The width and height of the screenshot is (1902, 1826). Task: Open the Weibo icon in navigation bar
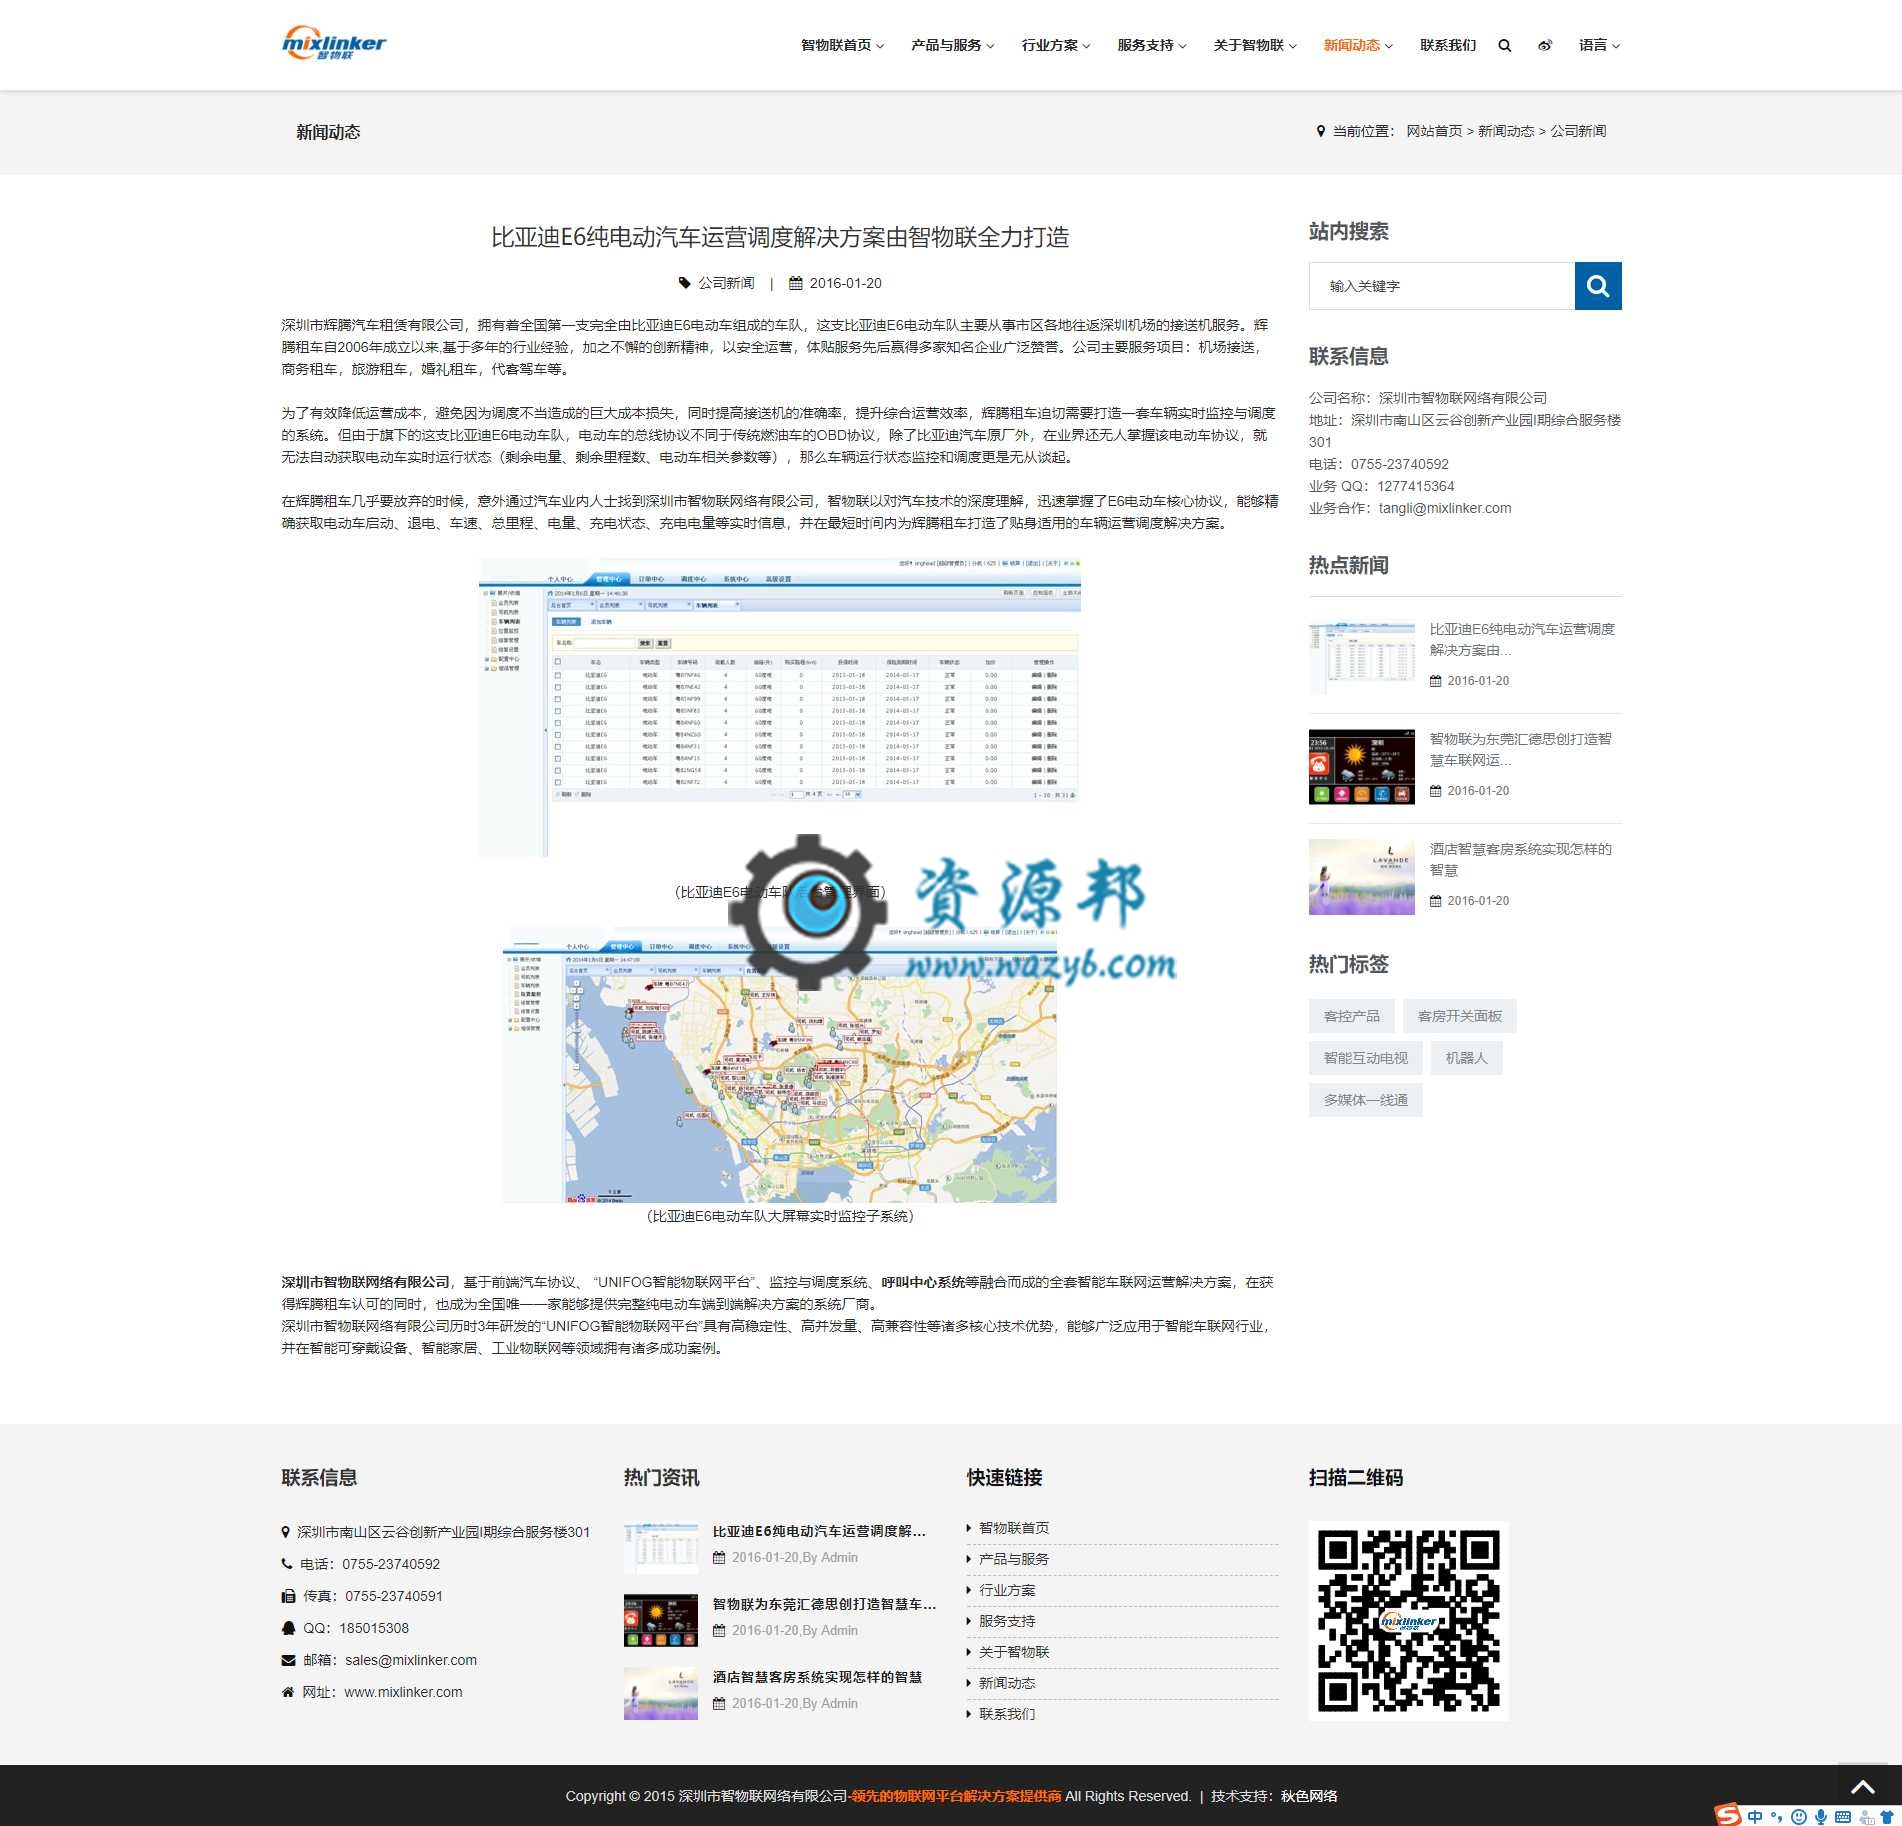1545,45
